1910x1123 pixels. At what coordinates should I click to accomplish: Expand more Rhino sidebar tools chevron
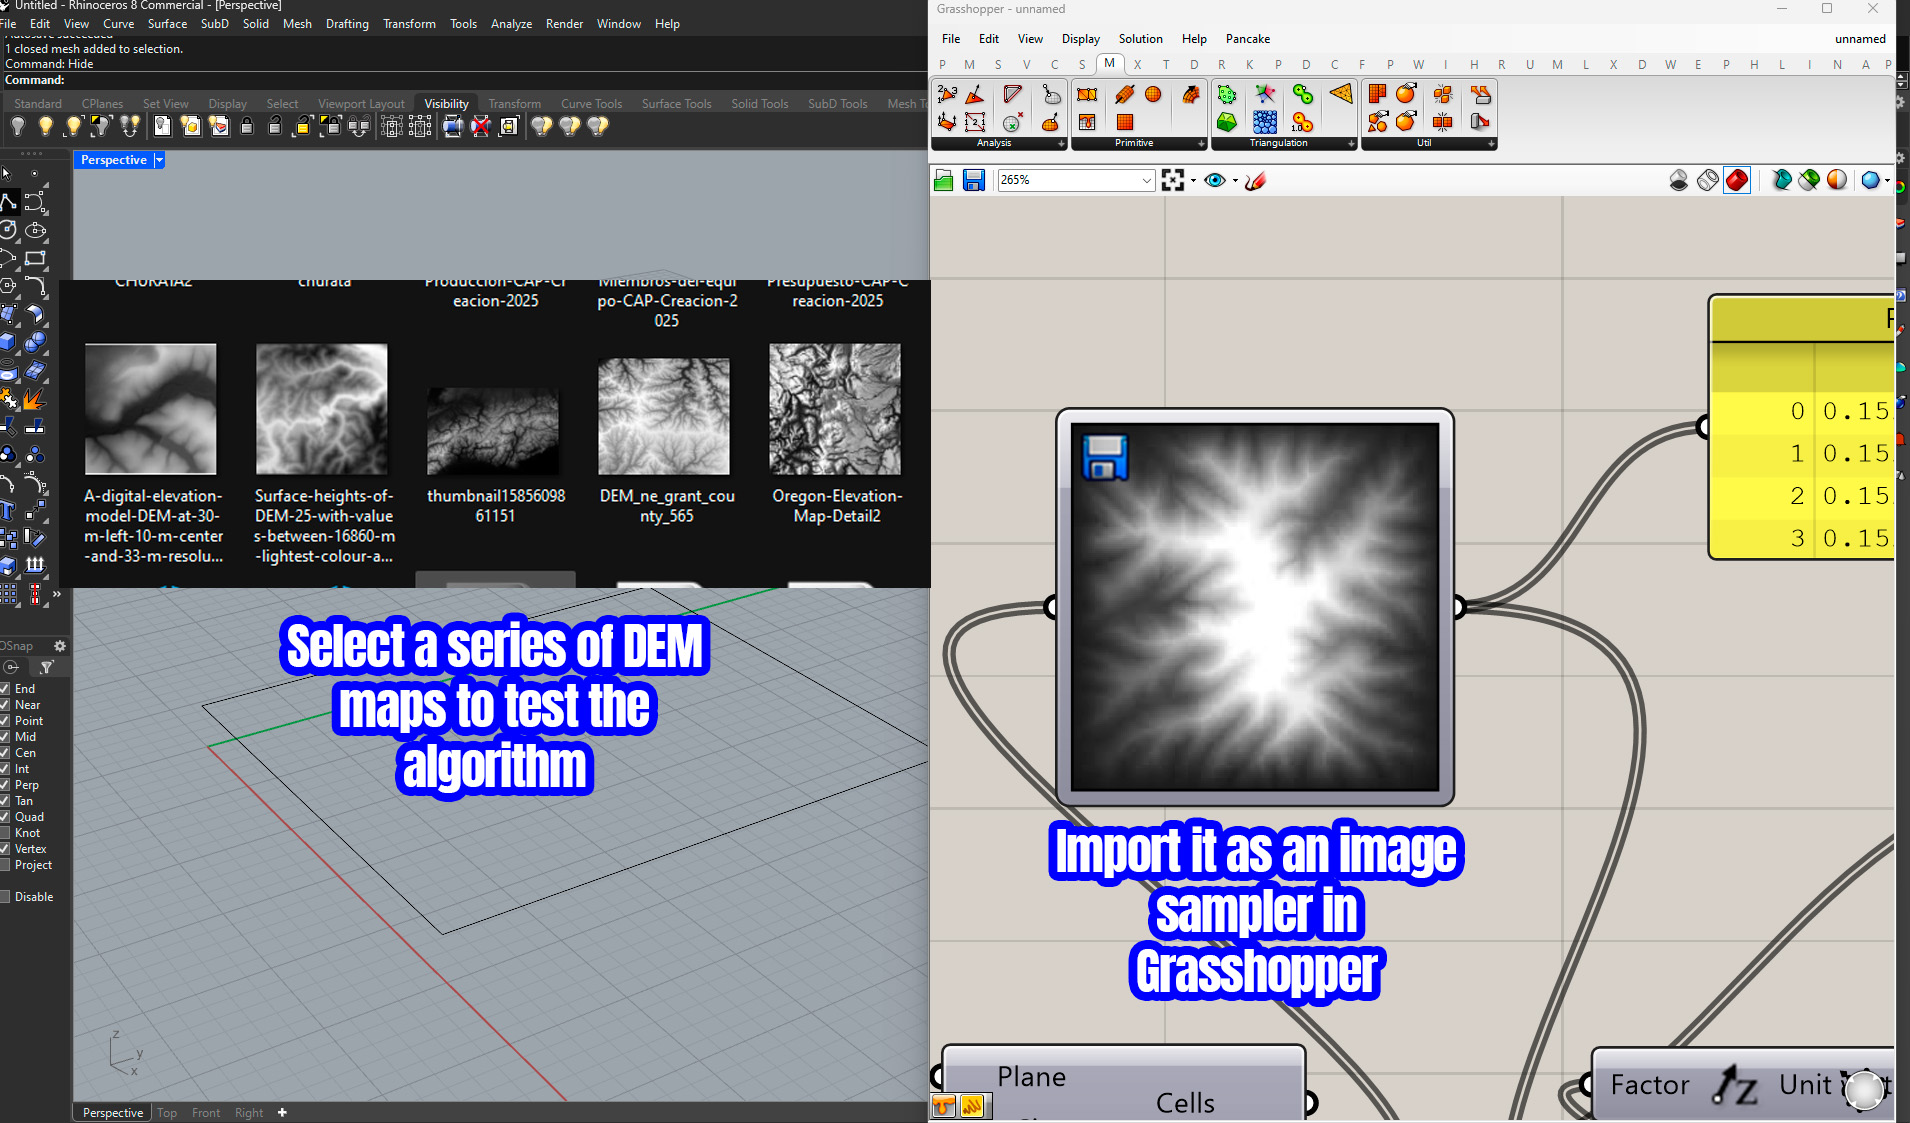click(57, 594)
